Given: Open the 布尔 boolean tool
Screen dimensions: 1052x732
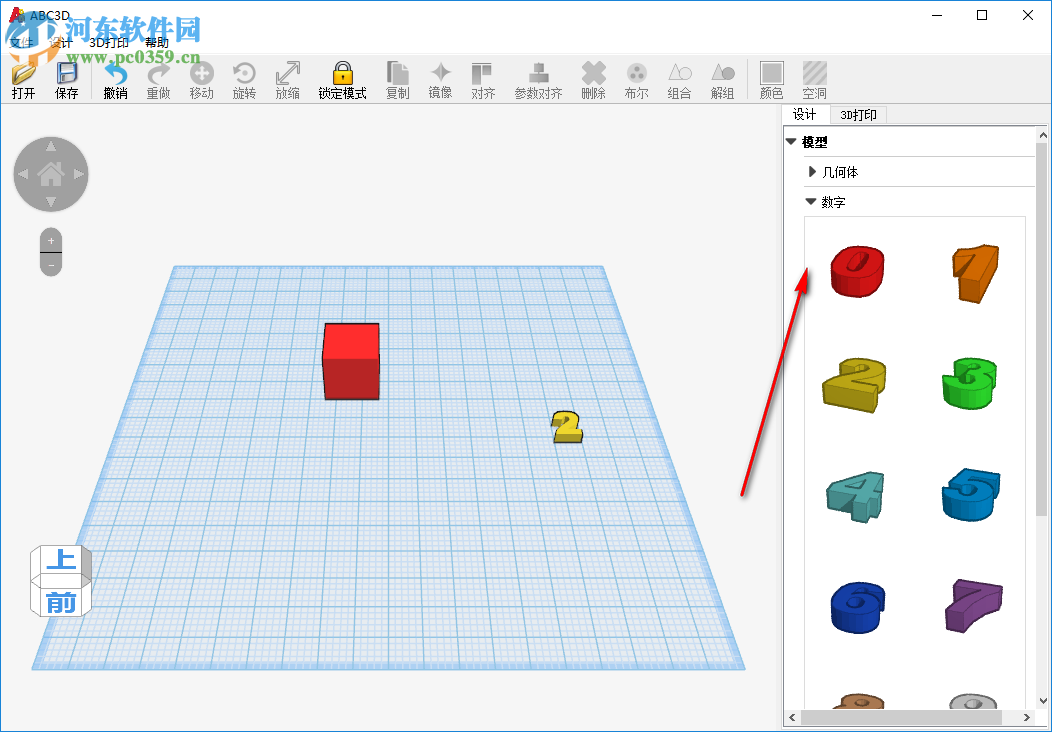Looking at the screenshot, I should (x=637, y=81).
